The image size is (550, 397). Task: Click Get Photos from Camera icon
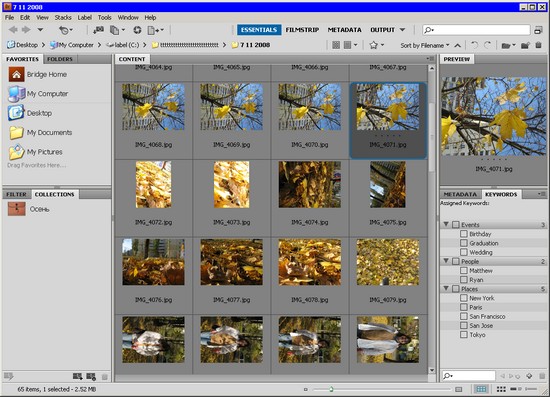point(99,30)
